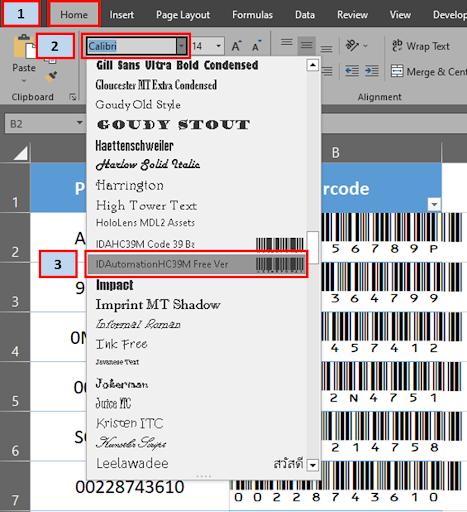Click the B2 Name Box field
Image resolution: width=467 pixels, height=512 pixels.
(x=40, y=124)
